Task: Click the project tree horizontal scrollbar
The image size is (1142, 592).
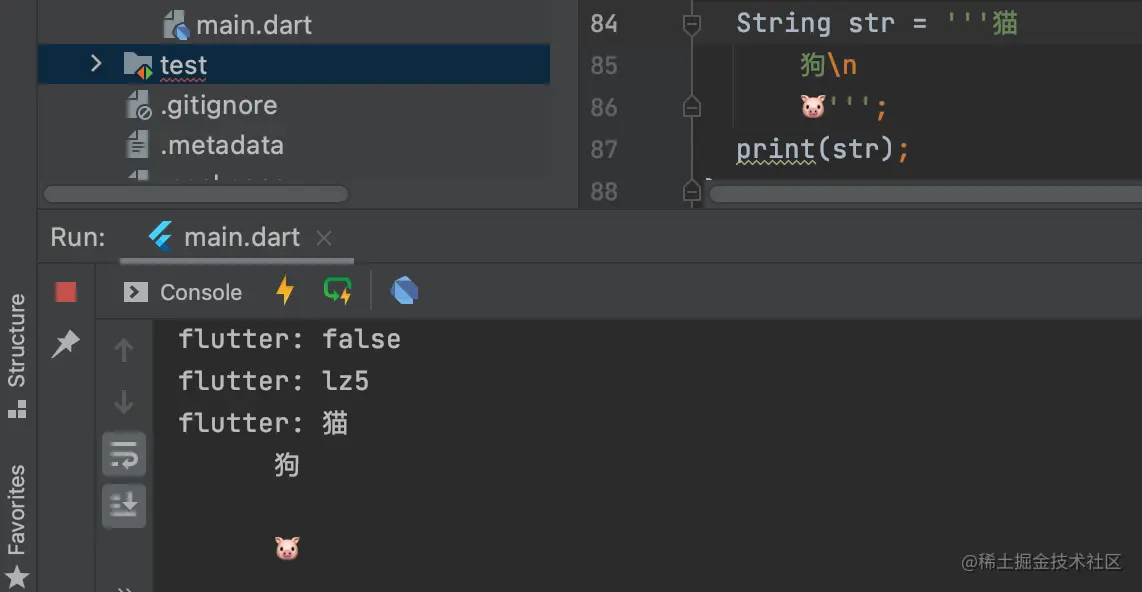Action: pos(196,194)
